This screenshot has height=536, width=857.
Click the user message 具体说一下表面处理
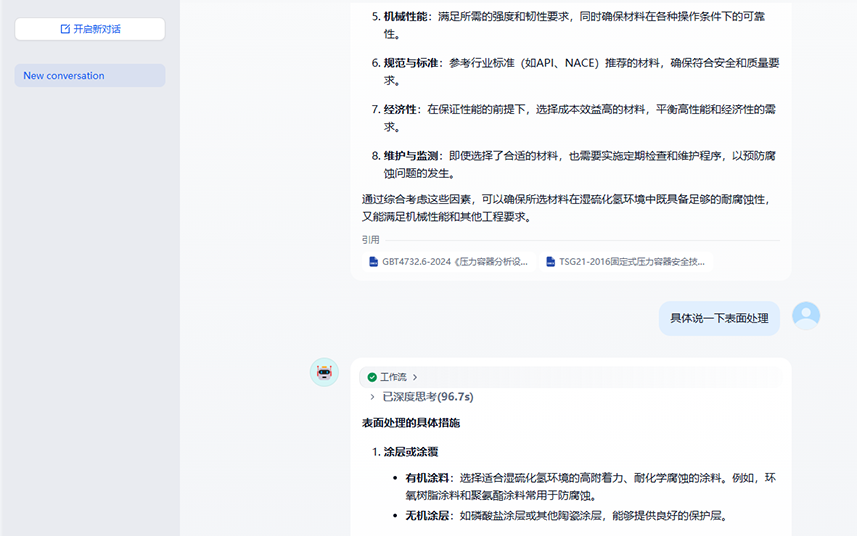pyautogui.click(x=719, y=318)
